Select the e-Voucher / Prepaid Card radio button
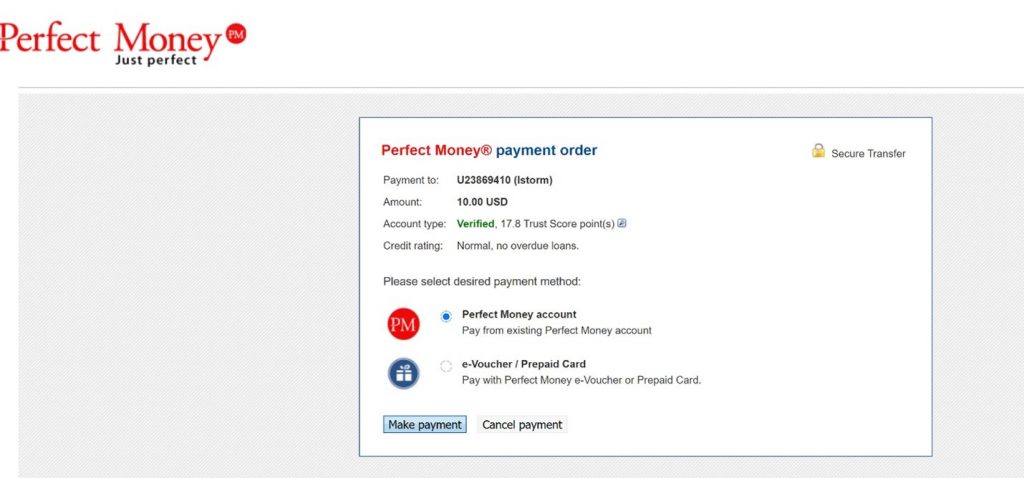Image resolution: width=1024 pixels, height=478 pixels. click(446, 366)
